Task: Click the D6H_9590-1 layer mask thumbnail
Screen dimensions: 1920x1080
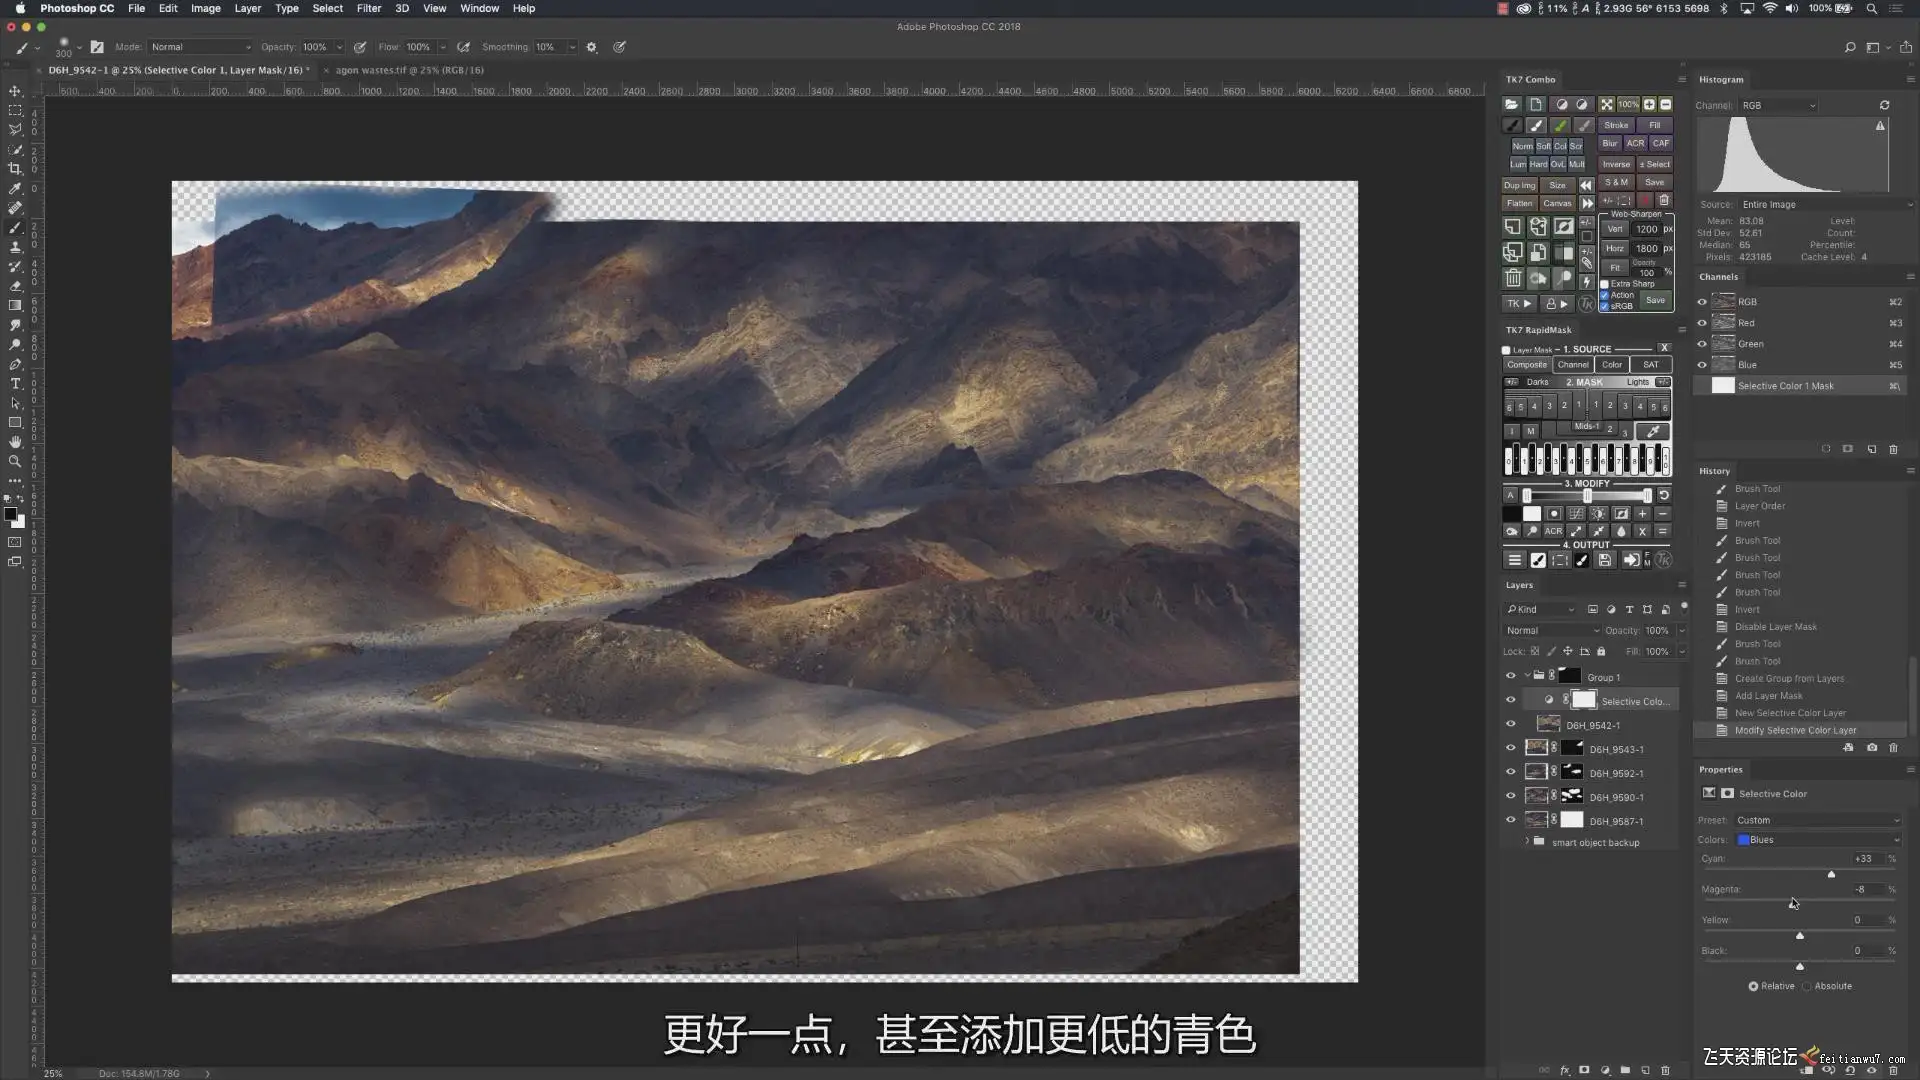Action: [1572, 797]
